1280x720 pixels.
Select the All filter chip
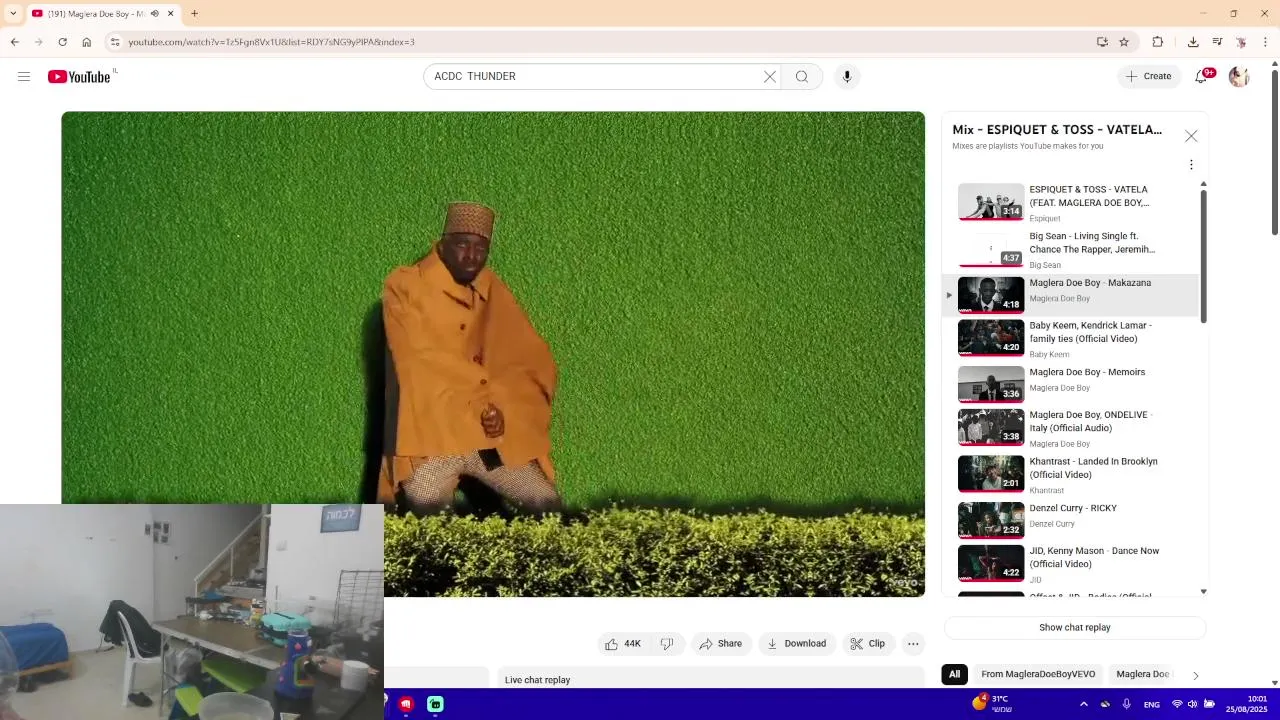tap(954, 674)
